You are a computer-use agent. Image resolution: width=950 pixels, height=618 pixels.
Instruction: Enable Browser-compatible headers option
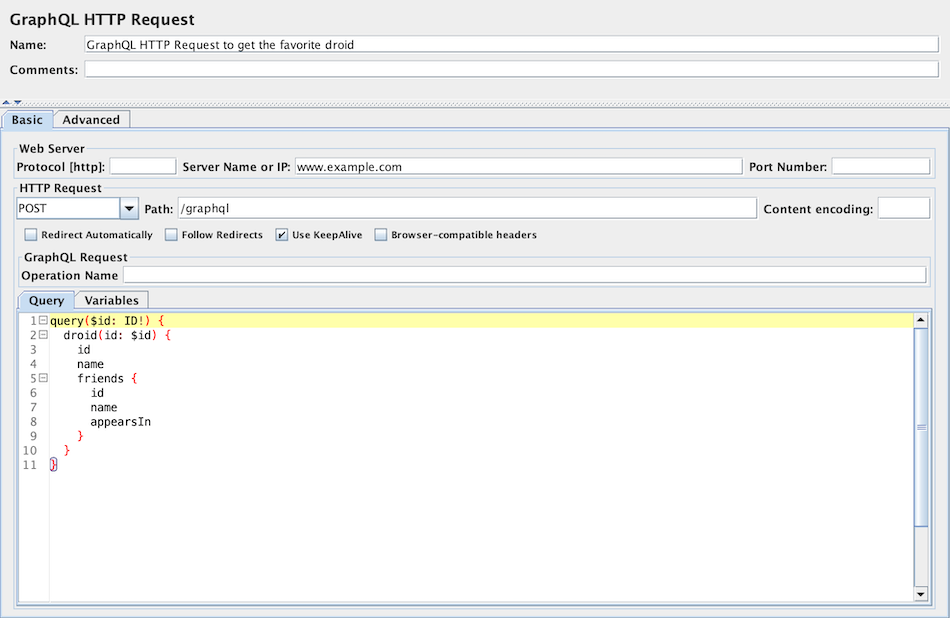(381, 235)
